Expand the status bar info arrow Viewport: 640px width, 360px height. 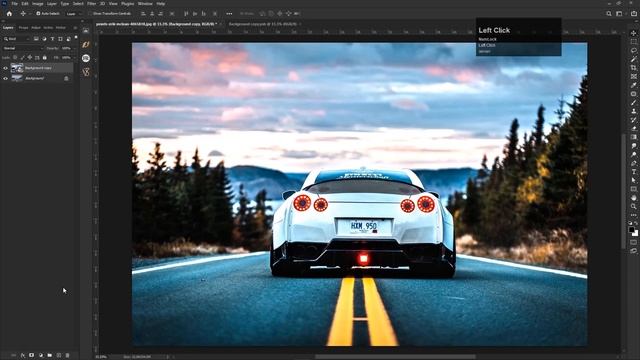click(168, 357)
